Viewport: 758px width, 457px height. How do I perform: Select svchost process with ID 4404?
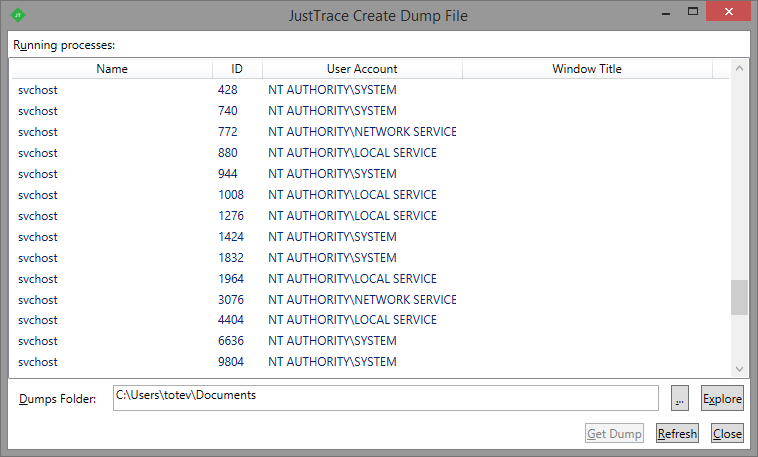[x=370, y=320]
